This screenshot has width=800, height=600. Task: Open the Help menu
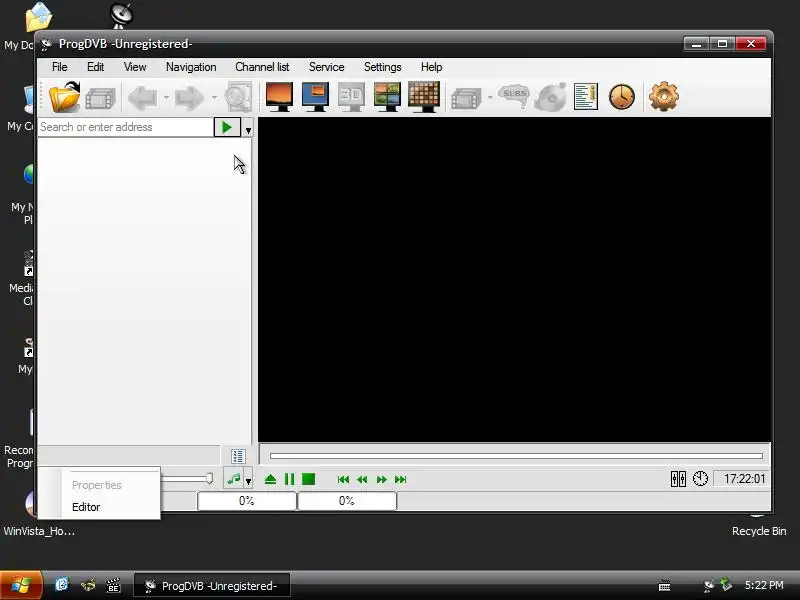431,67
